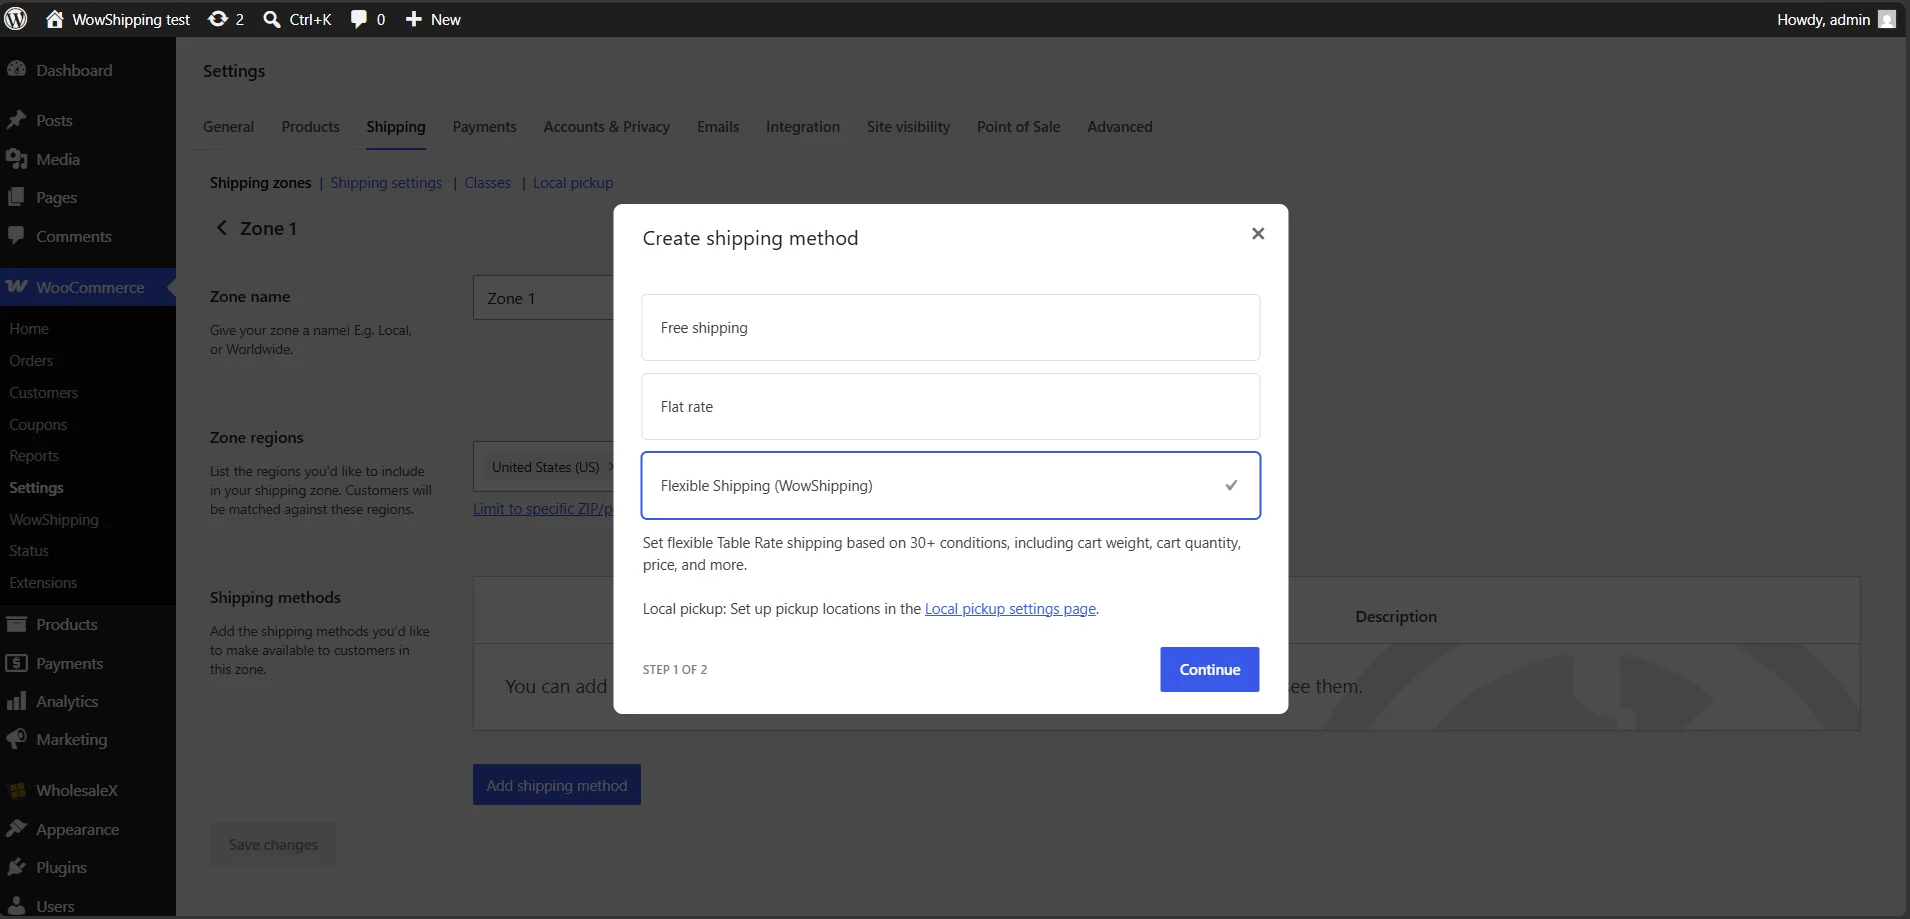
Task: Open the Products settings tab
Action: point(310,127)
